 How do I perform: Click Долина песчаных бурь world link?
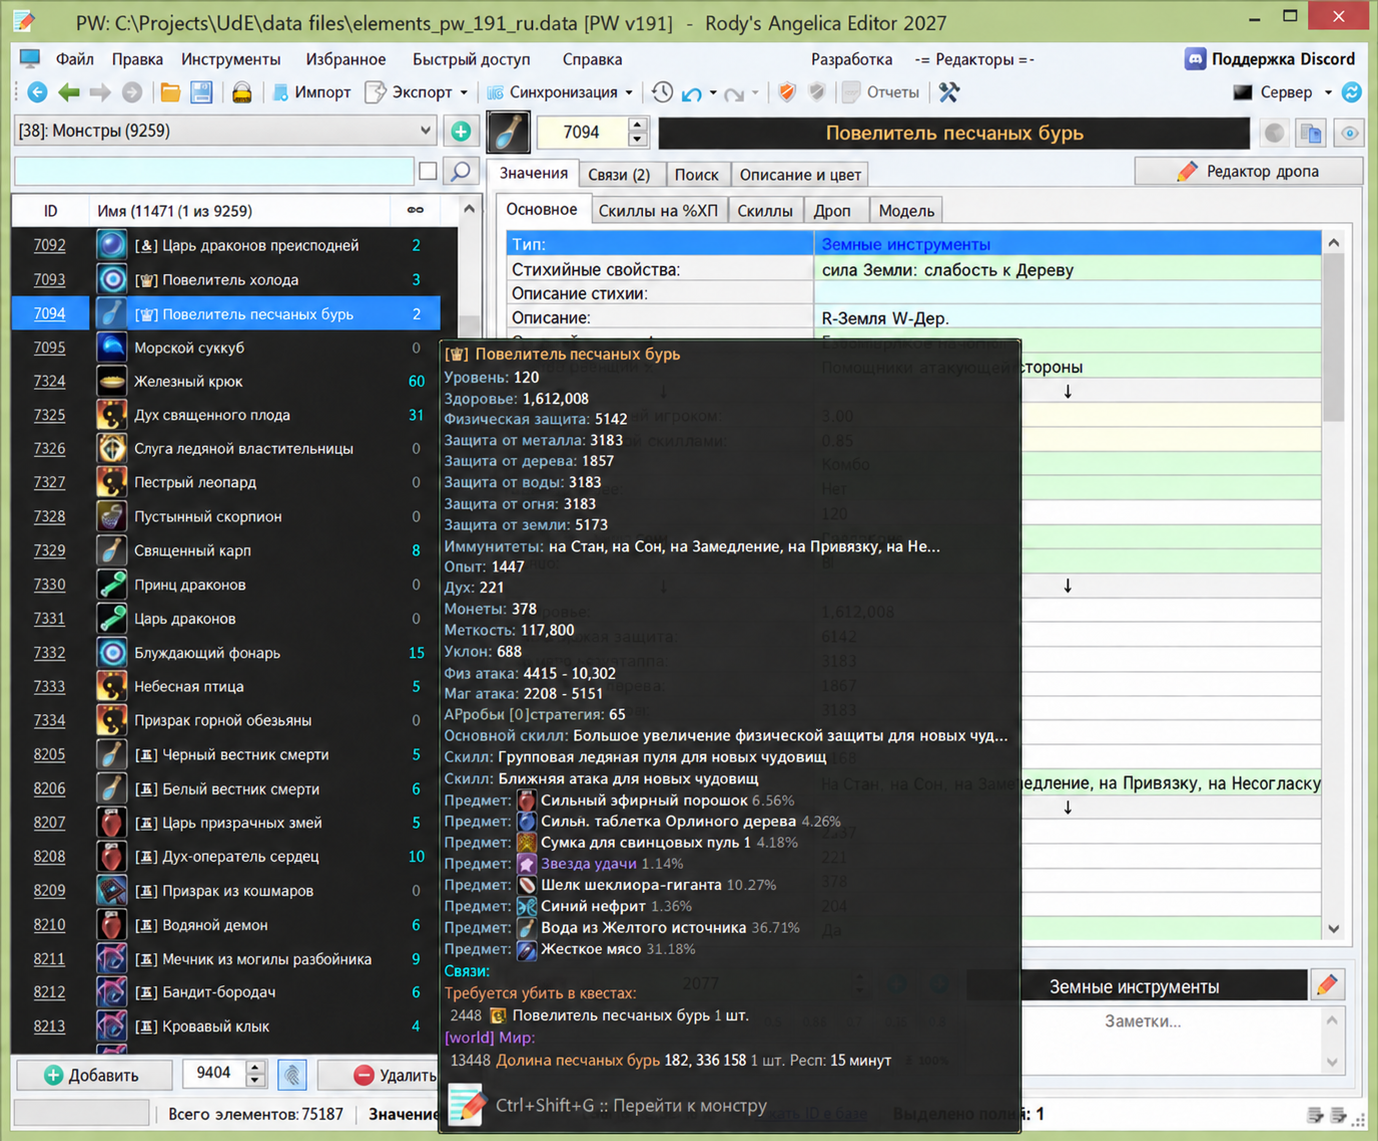tap(577, 1060)
